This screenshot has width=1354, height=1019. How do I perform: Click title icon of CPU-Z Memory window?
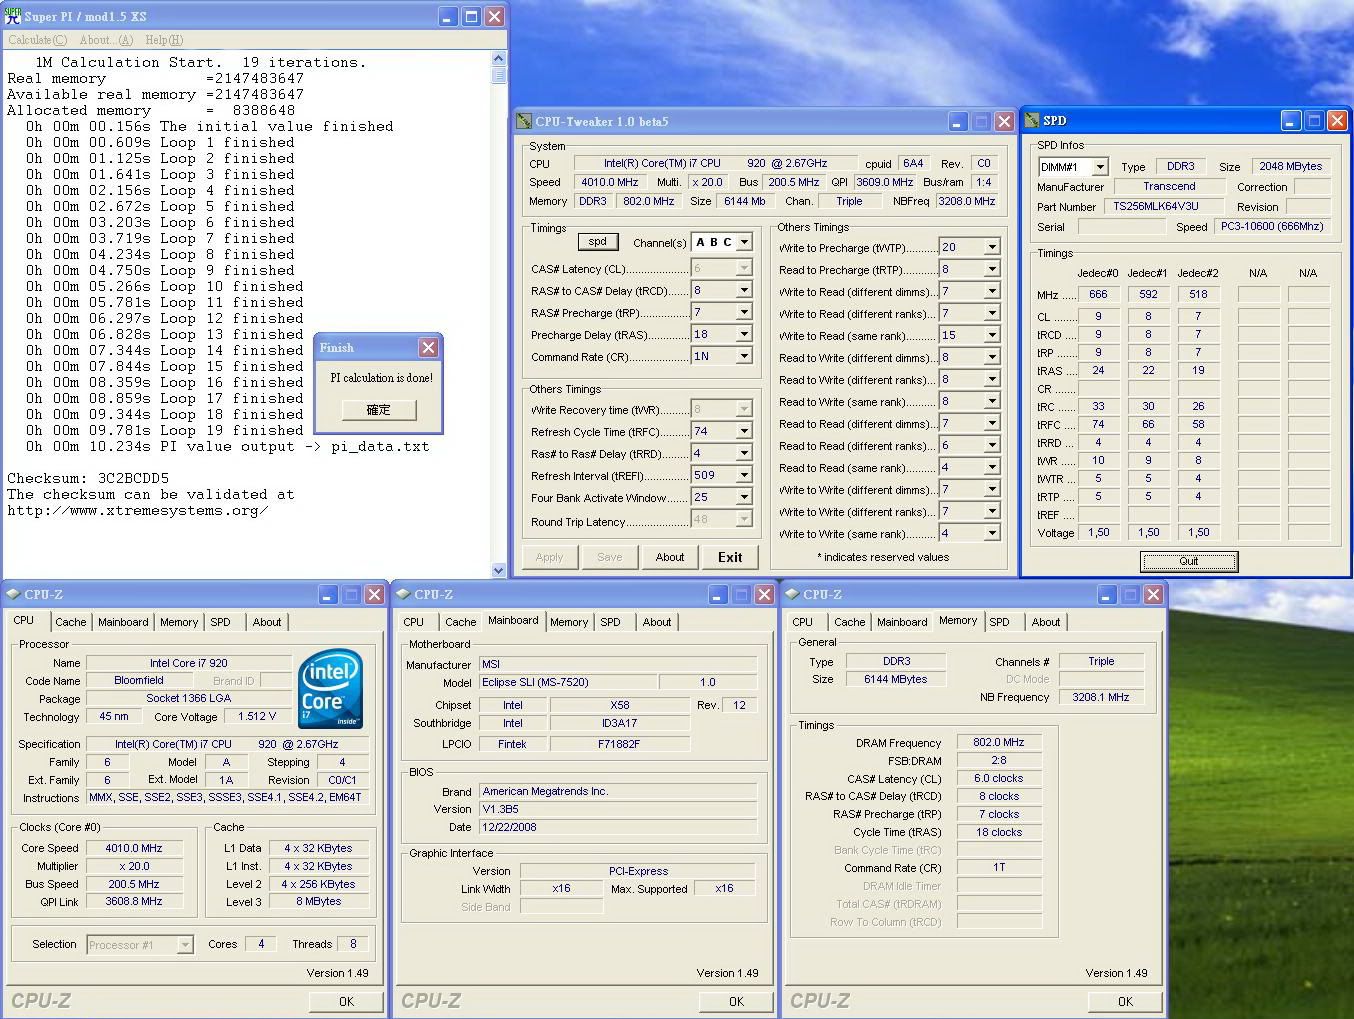[792, 594]
